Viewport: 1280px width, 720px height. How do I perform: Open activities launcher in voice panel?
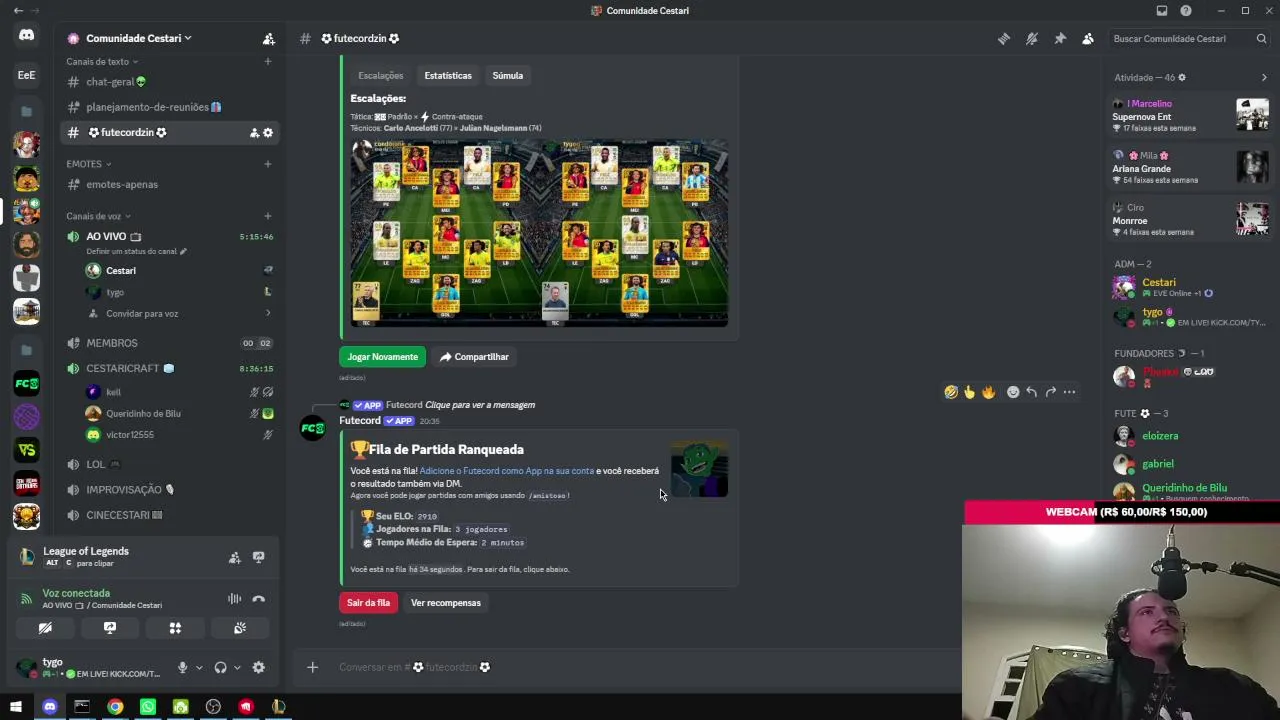pyautogui.click(x=175, y=628)
